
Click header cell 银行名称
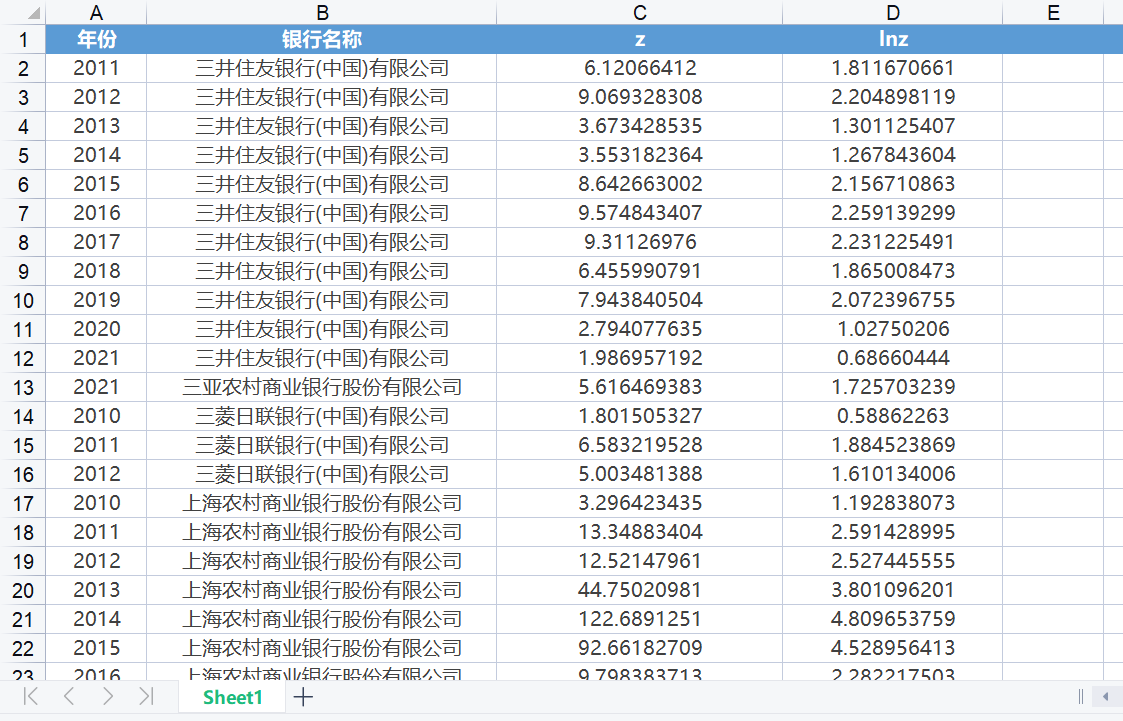click(322, 39)
